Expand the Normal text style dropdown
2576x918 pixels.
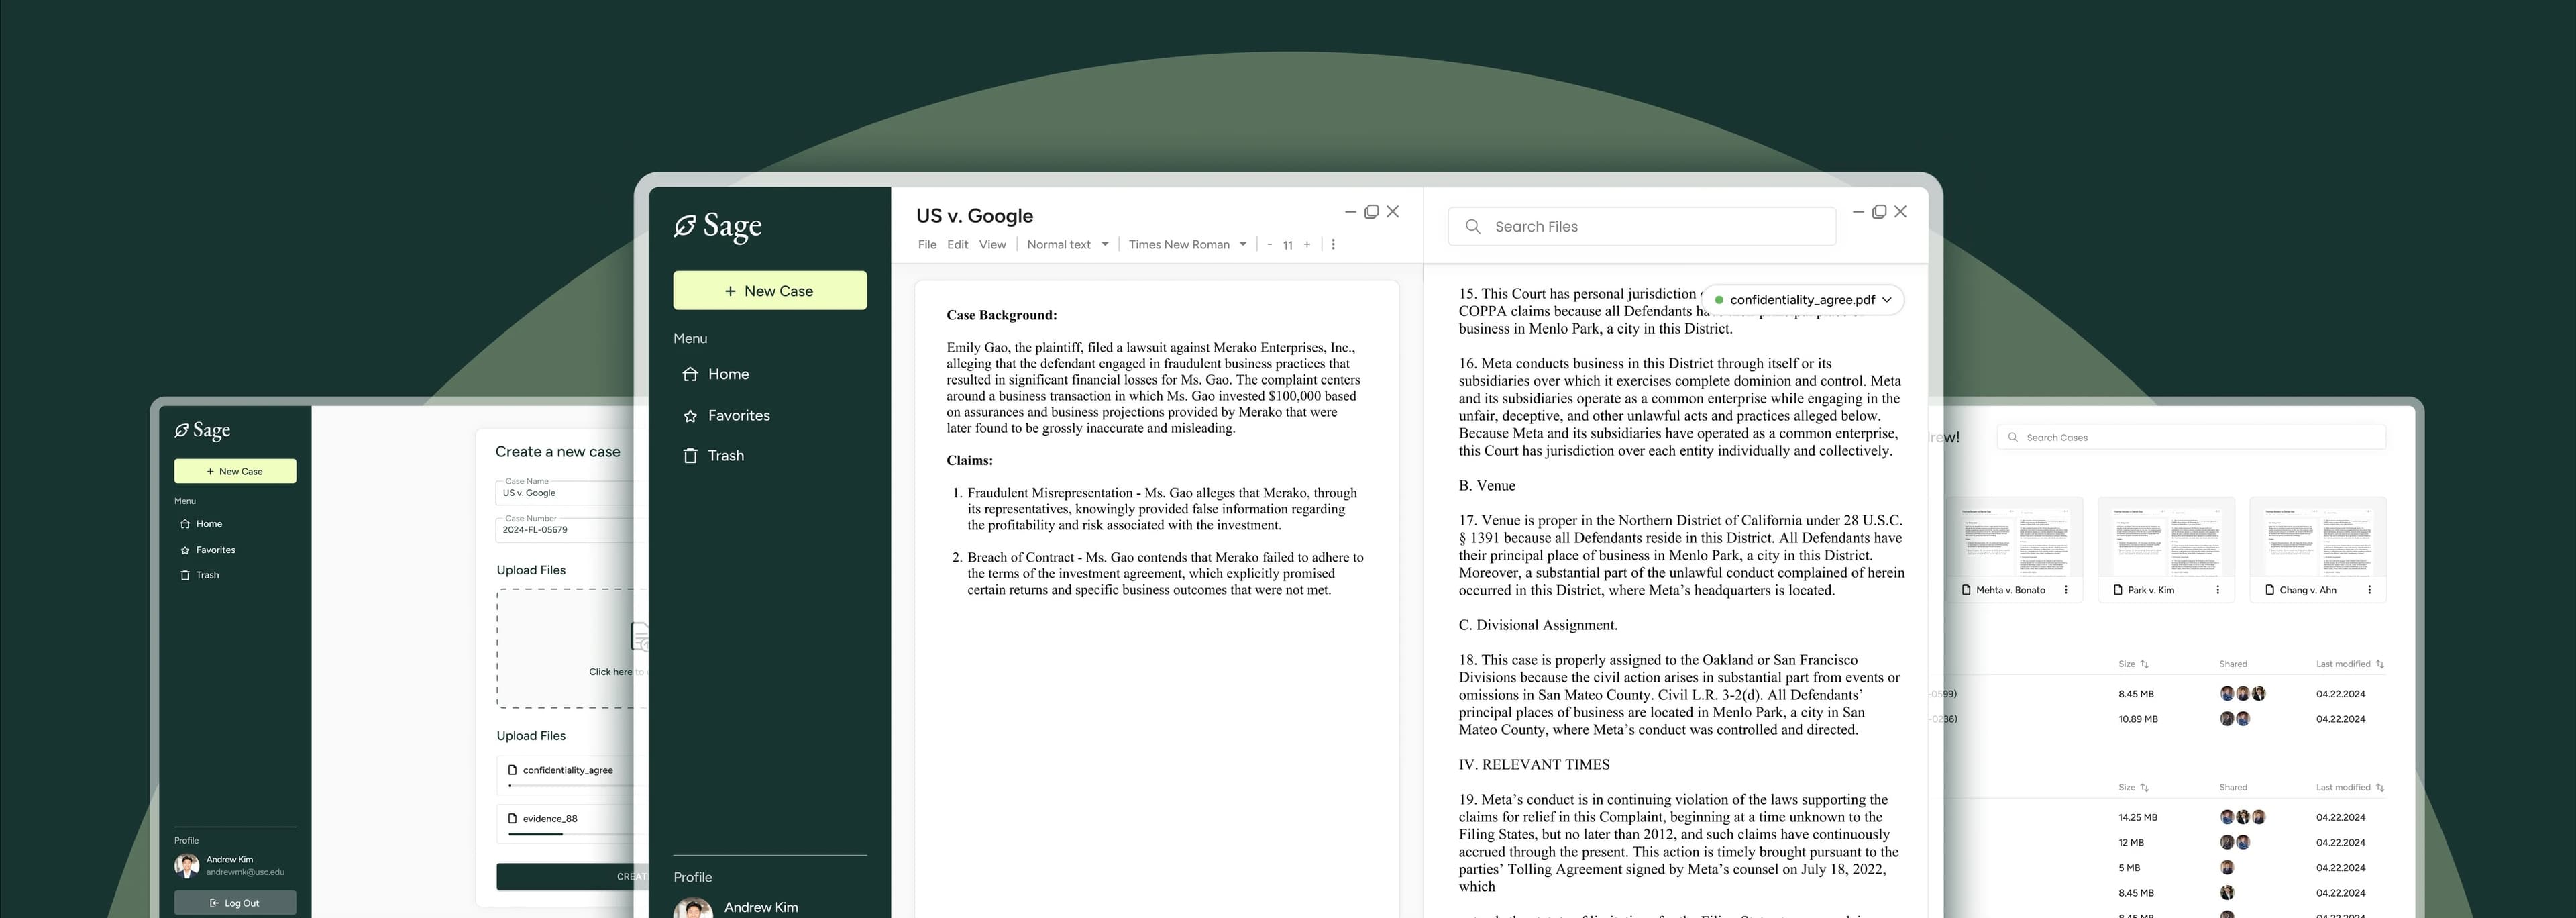[1067, 244]
